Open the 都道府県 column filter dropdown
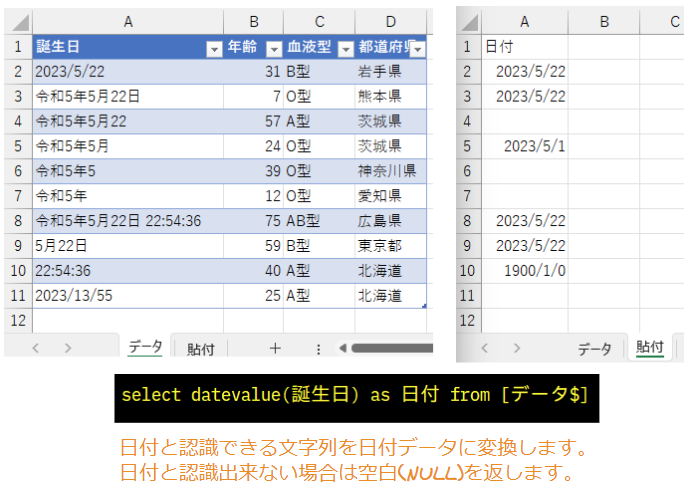Image resolution: width=687 pixels, height=489 pixels. [x=418, y=49]
